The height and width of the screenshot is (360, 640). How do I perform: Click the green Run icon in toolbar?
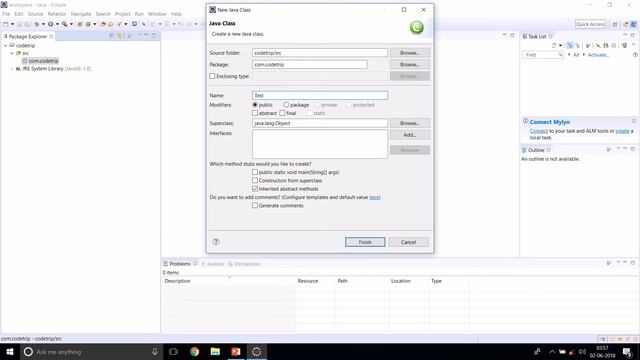click(51, 24)
